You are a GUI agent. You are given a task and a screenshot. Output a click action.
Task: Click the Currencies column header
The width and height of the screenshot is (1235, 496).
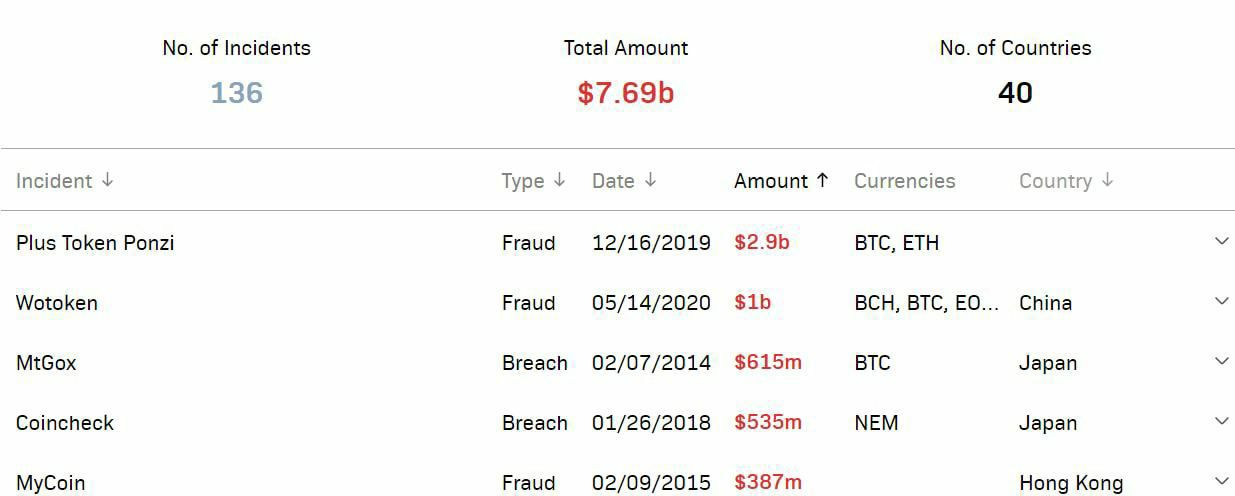[904, 181]
